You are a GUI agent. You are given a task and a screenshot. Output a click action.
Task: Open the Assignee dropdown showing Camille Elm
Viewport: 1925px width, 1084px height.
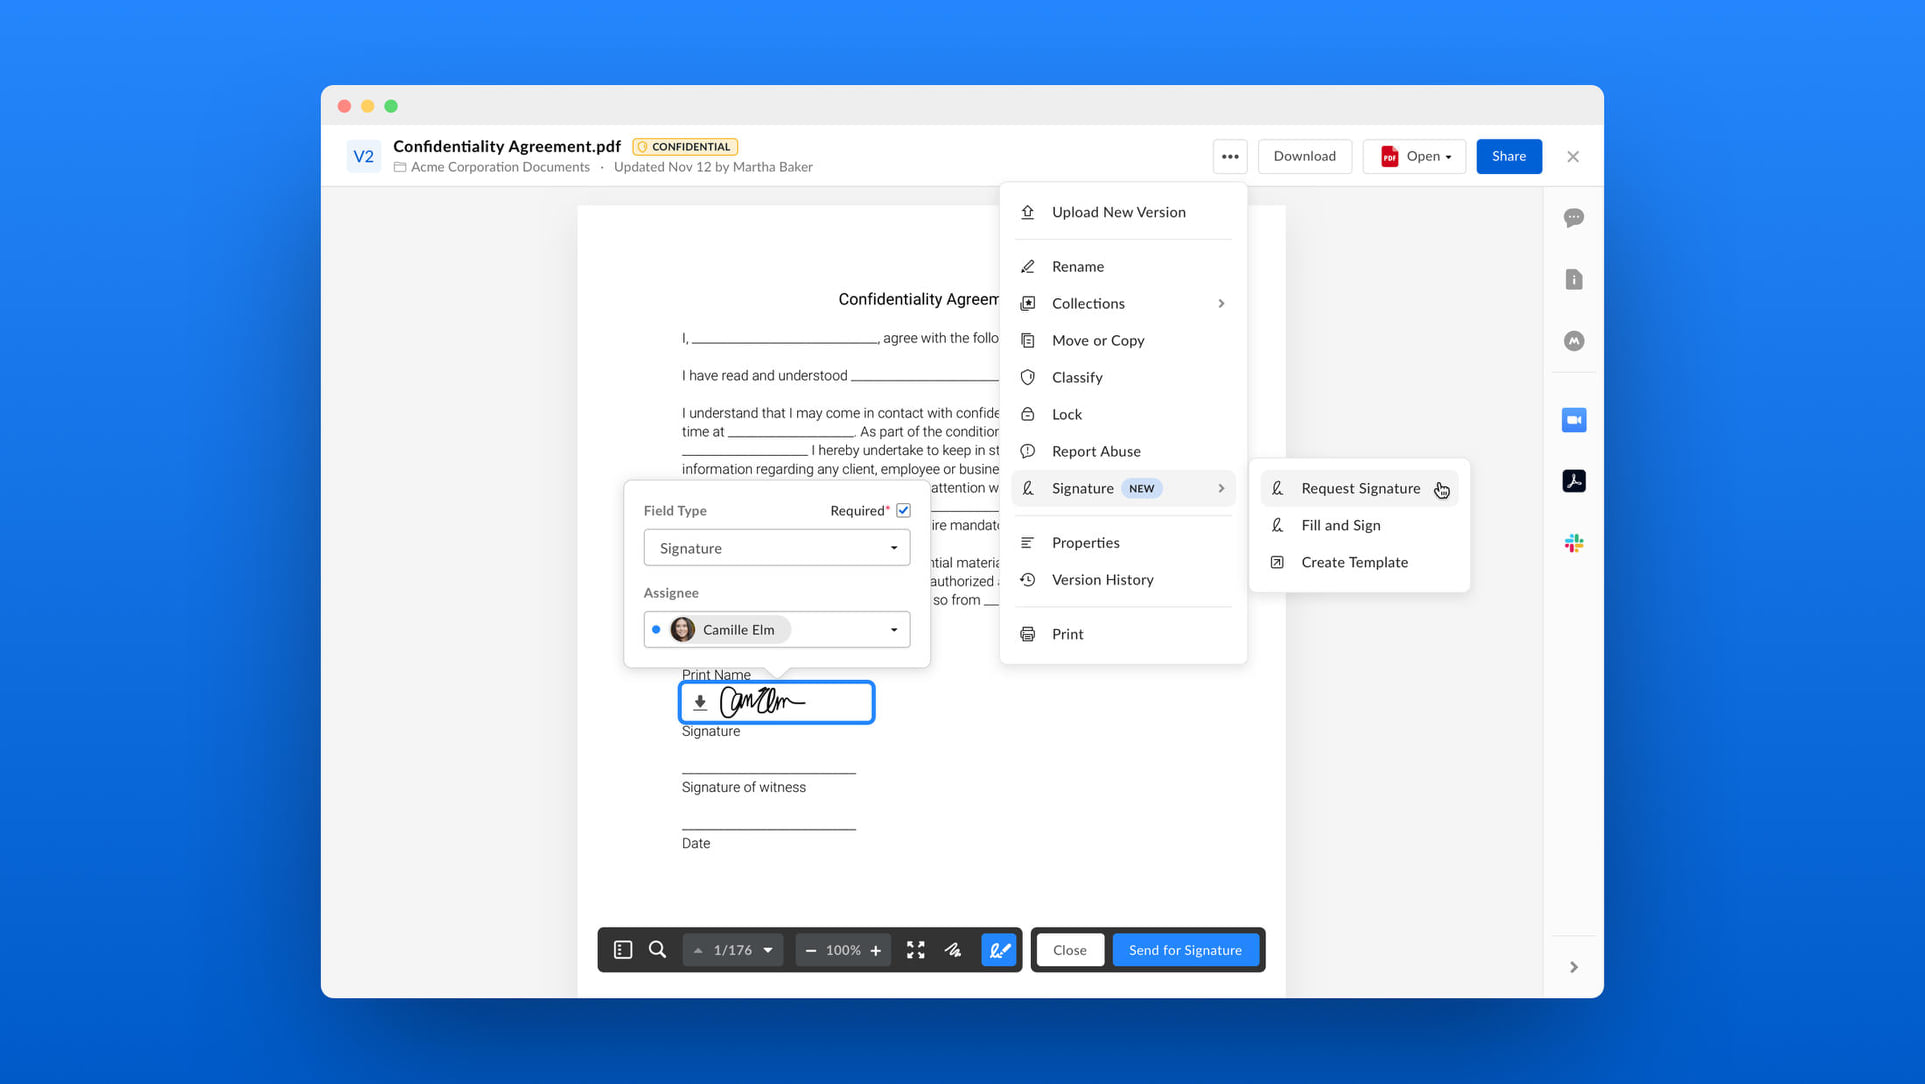(776, 630)
